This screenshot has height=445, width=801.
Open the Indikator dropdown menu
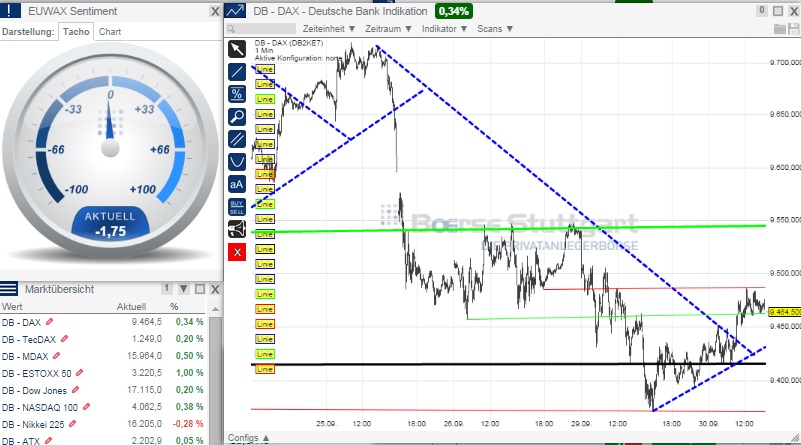coord(444,29)
